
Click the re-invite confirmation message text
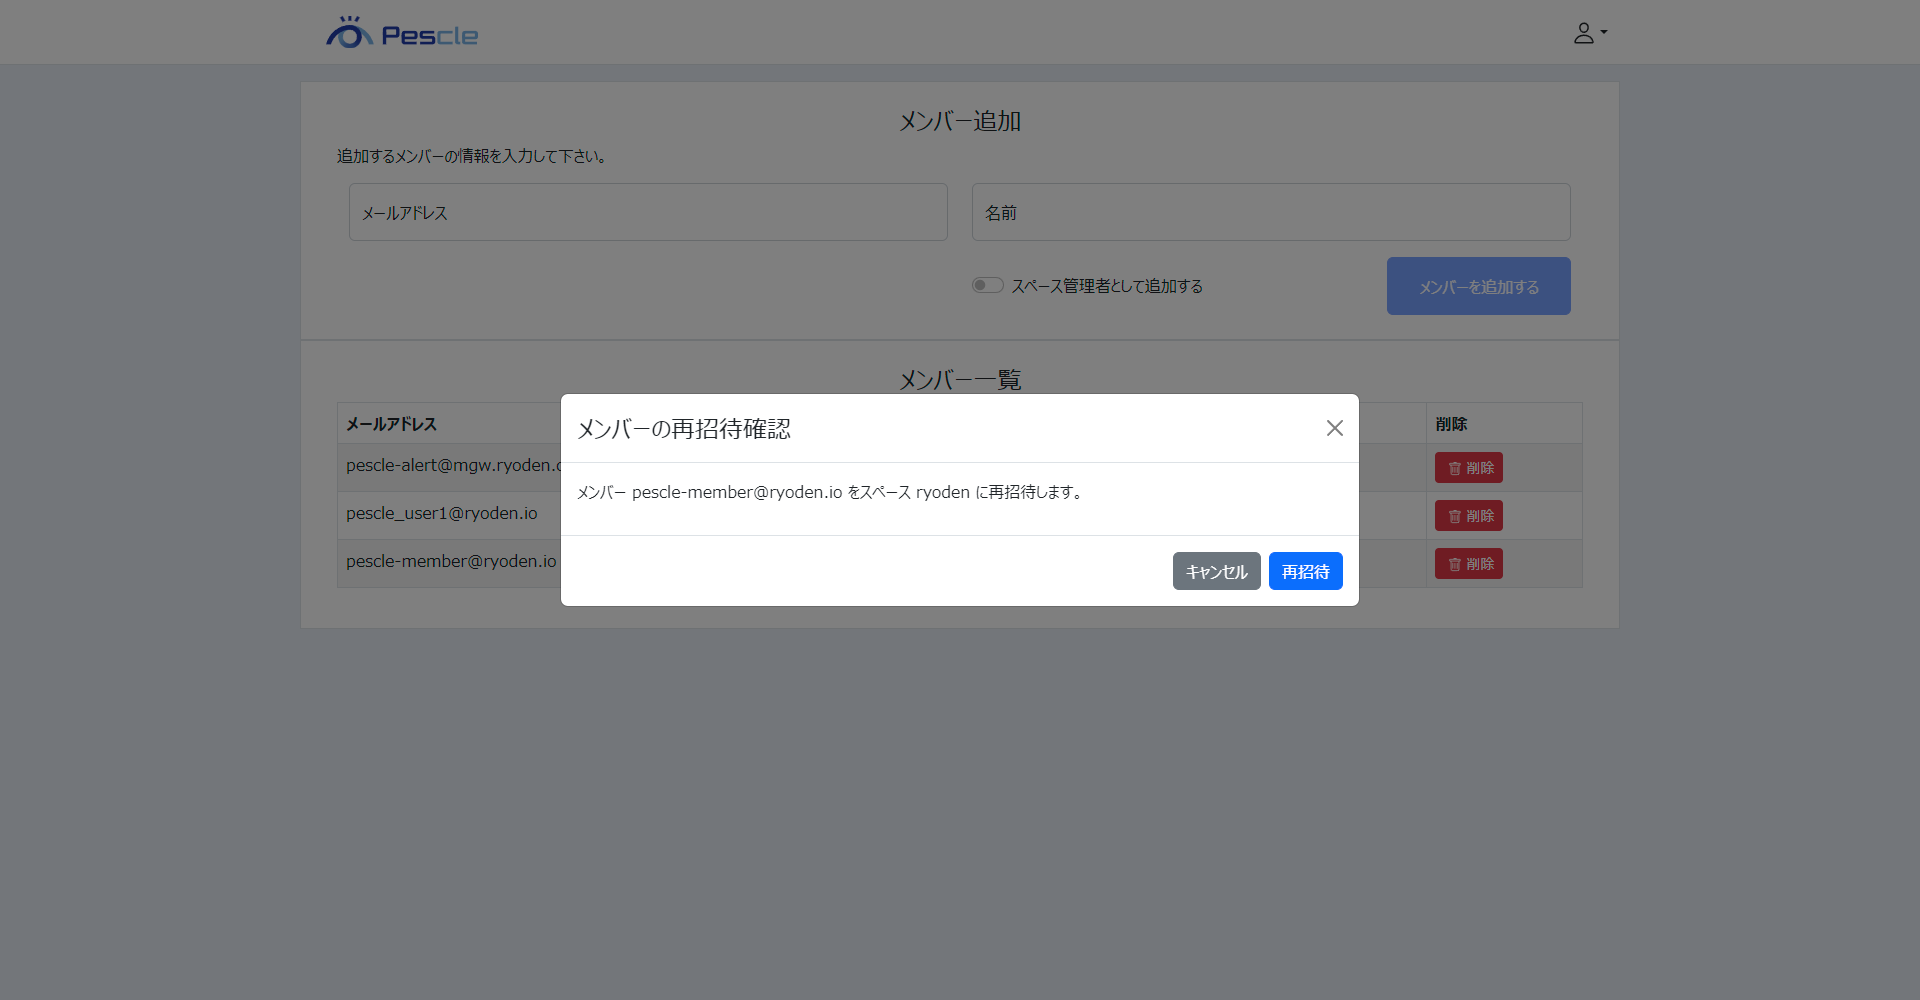tap(830, 492)
